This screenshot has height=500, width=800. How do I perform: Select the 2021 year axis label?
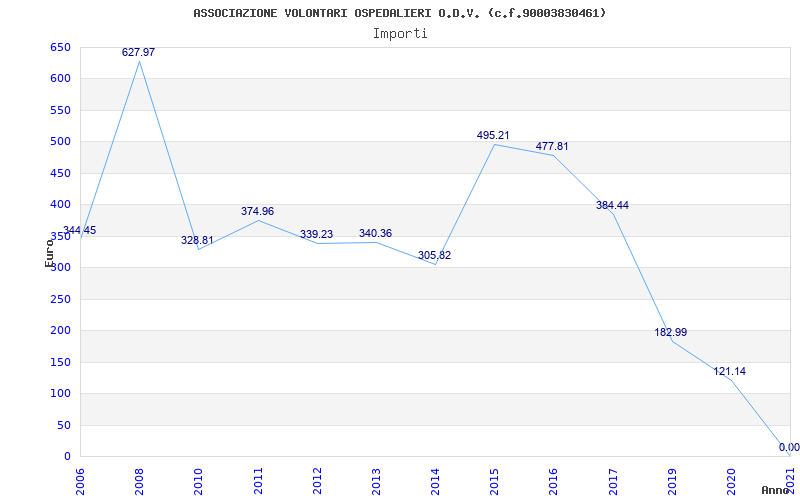point(791,481)
